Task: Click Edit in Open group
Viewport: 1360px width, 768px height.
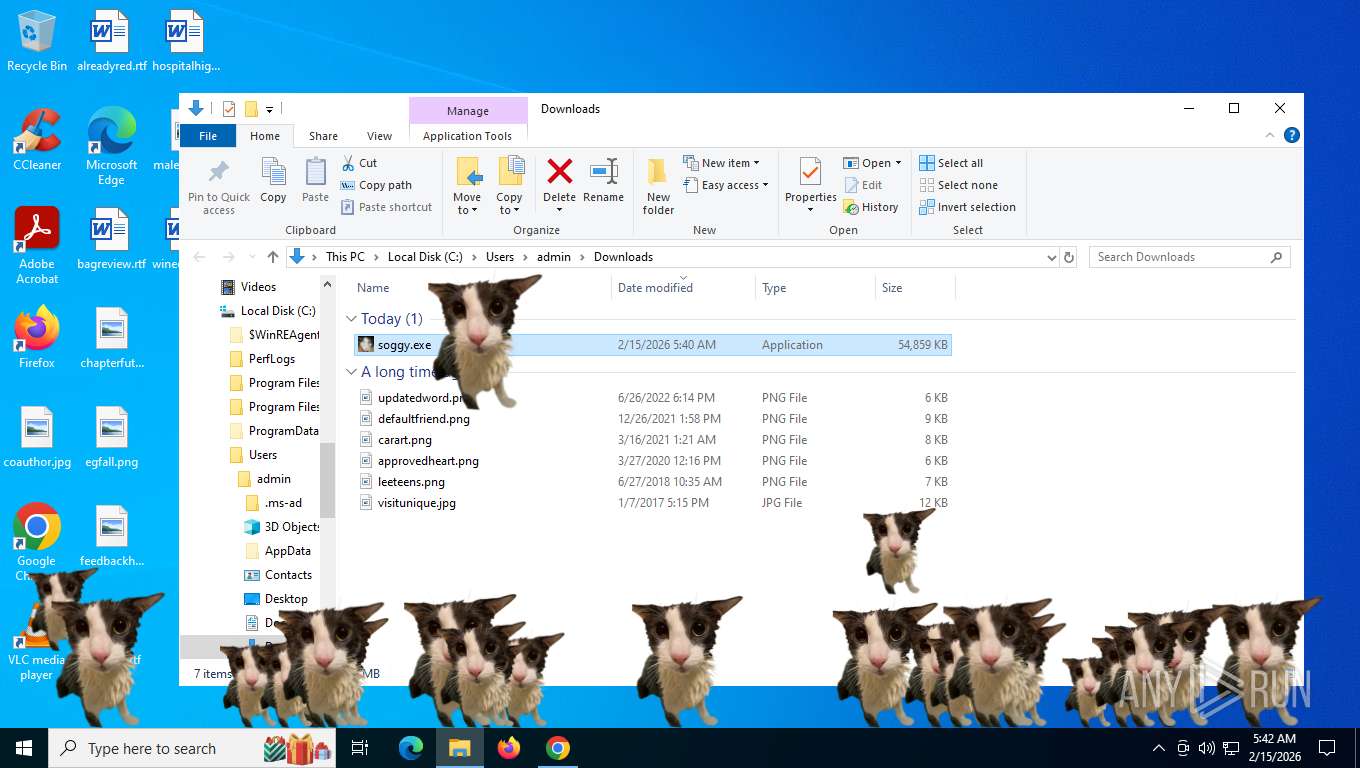Action: point(863,185)
